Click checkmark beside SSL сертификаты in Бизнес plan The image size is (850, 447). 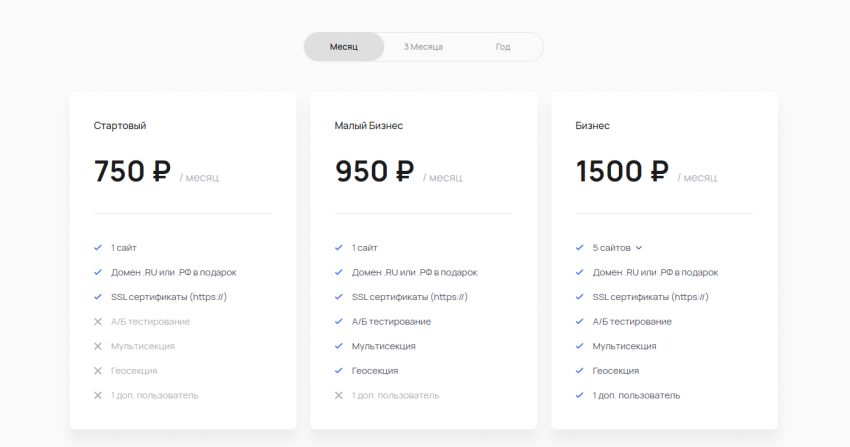[580, 297]
